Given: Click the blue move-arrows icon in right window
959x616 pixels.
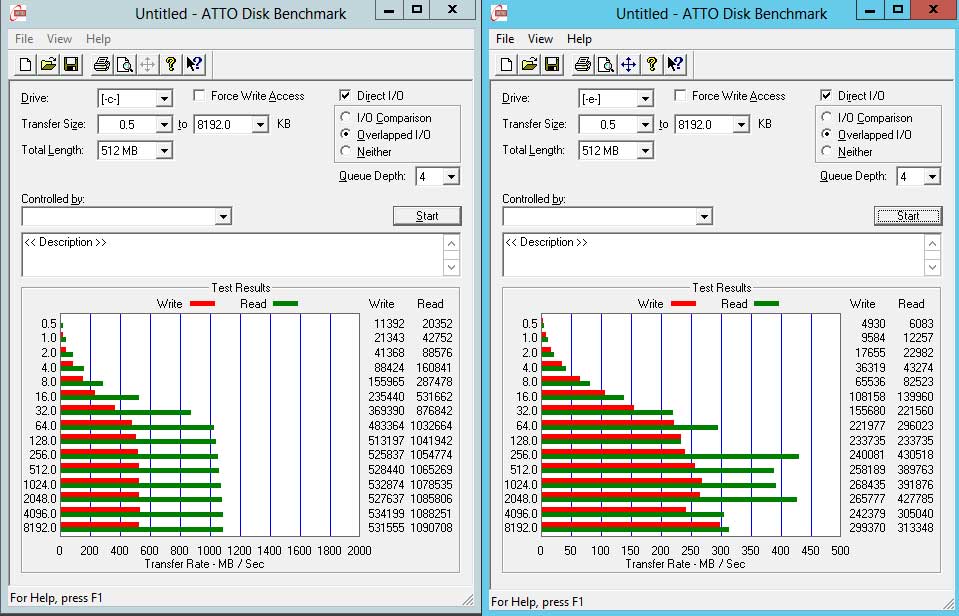Looking at the screenshot, I should point(629,64).
